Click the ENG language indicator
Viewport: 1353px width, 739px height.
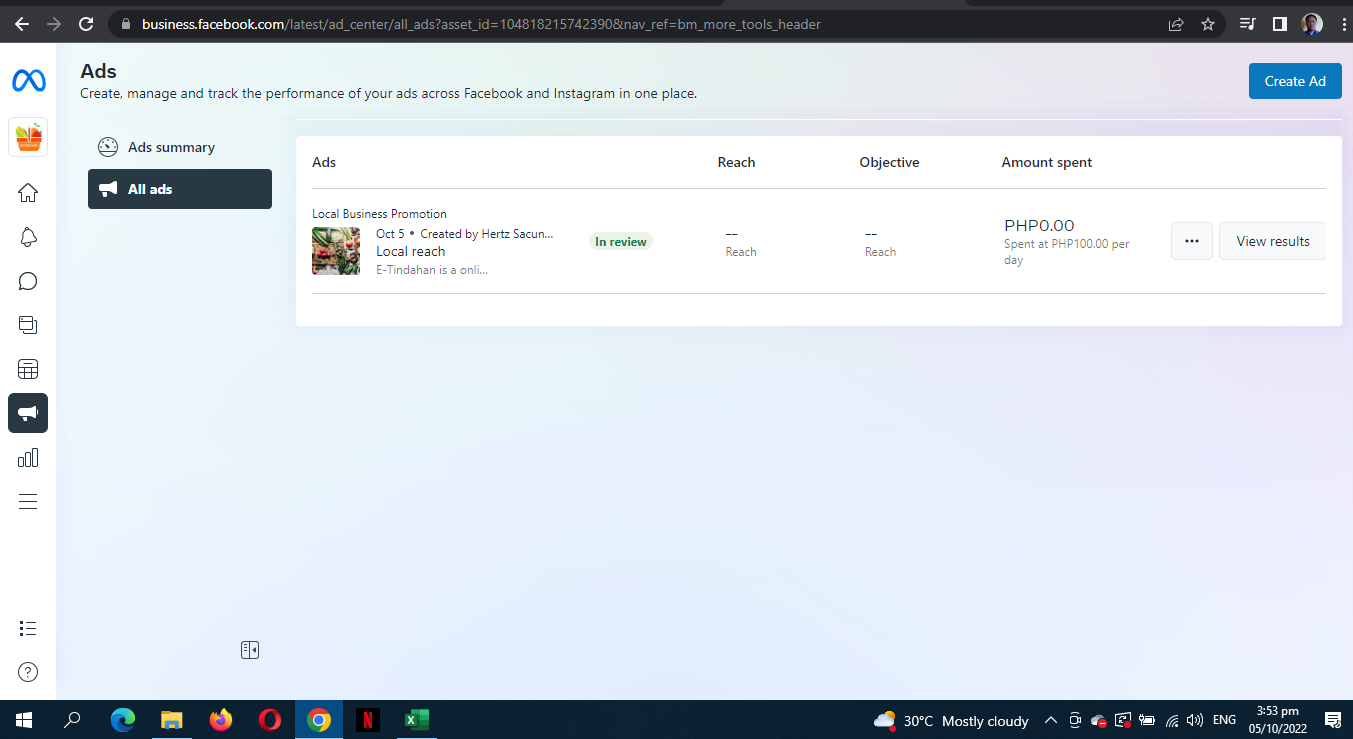click(1224, 720)
